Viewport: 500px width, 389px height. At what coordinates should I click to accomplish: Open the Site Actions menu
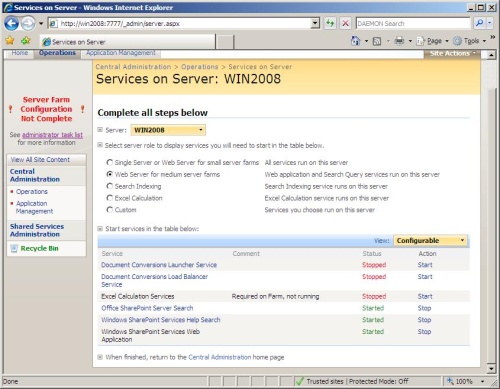tap(452, 53)
